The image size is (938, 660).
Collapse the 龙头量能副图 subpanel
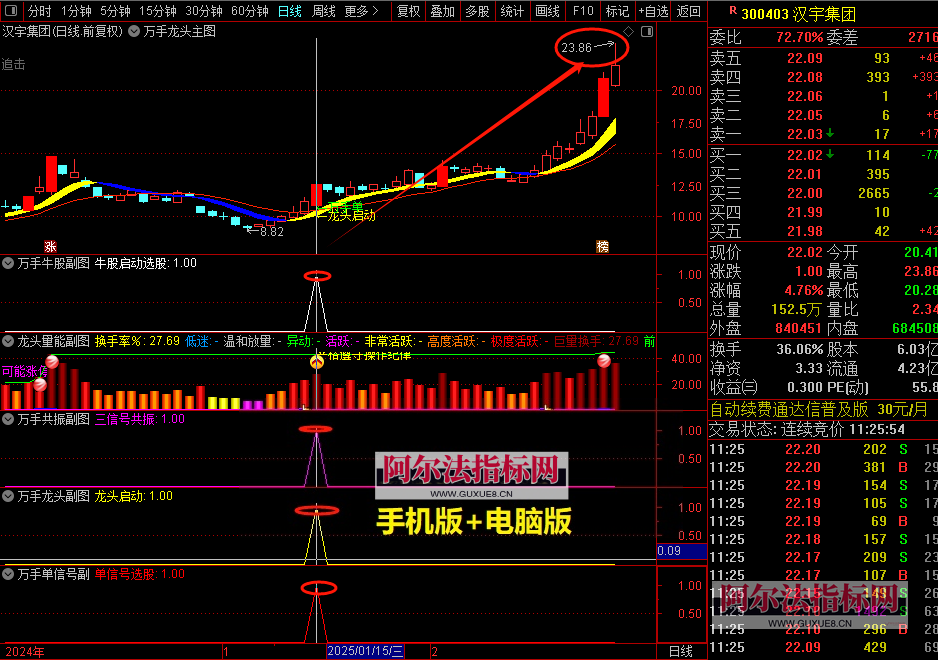(x=7, y=339)
